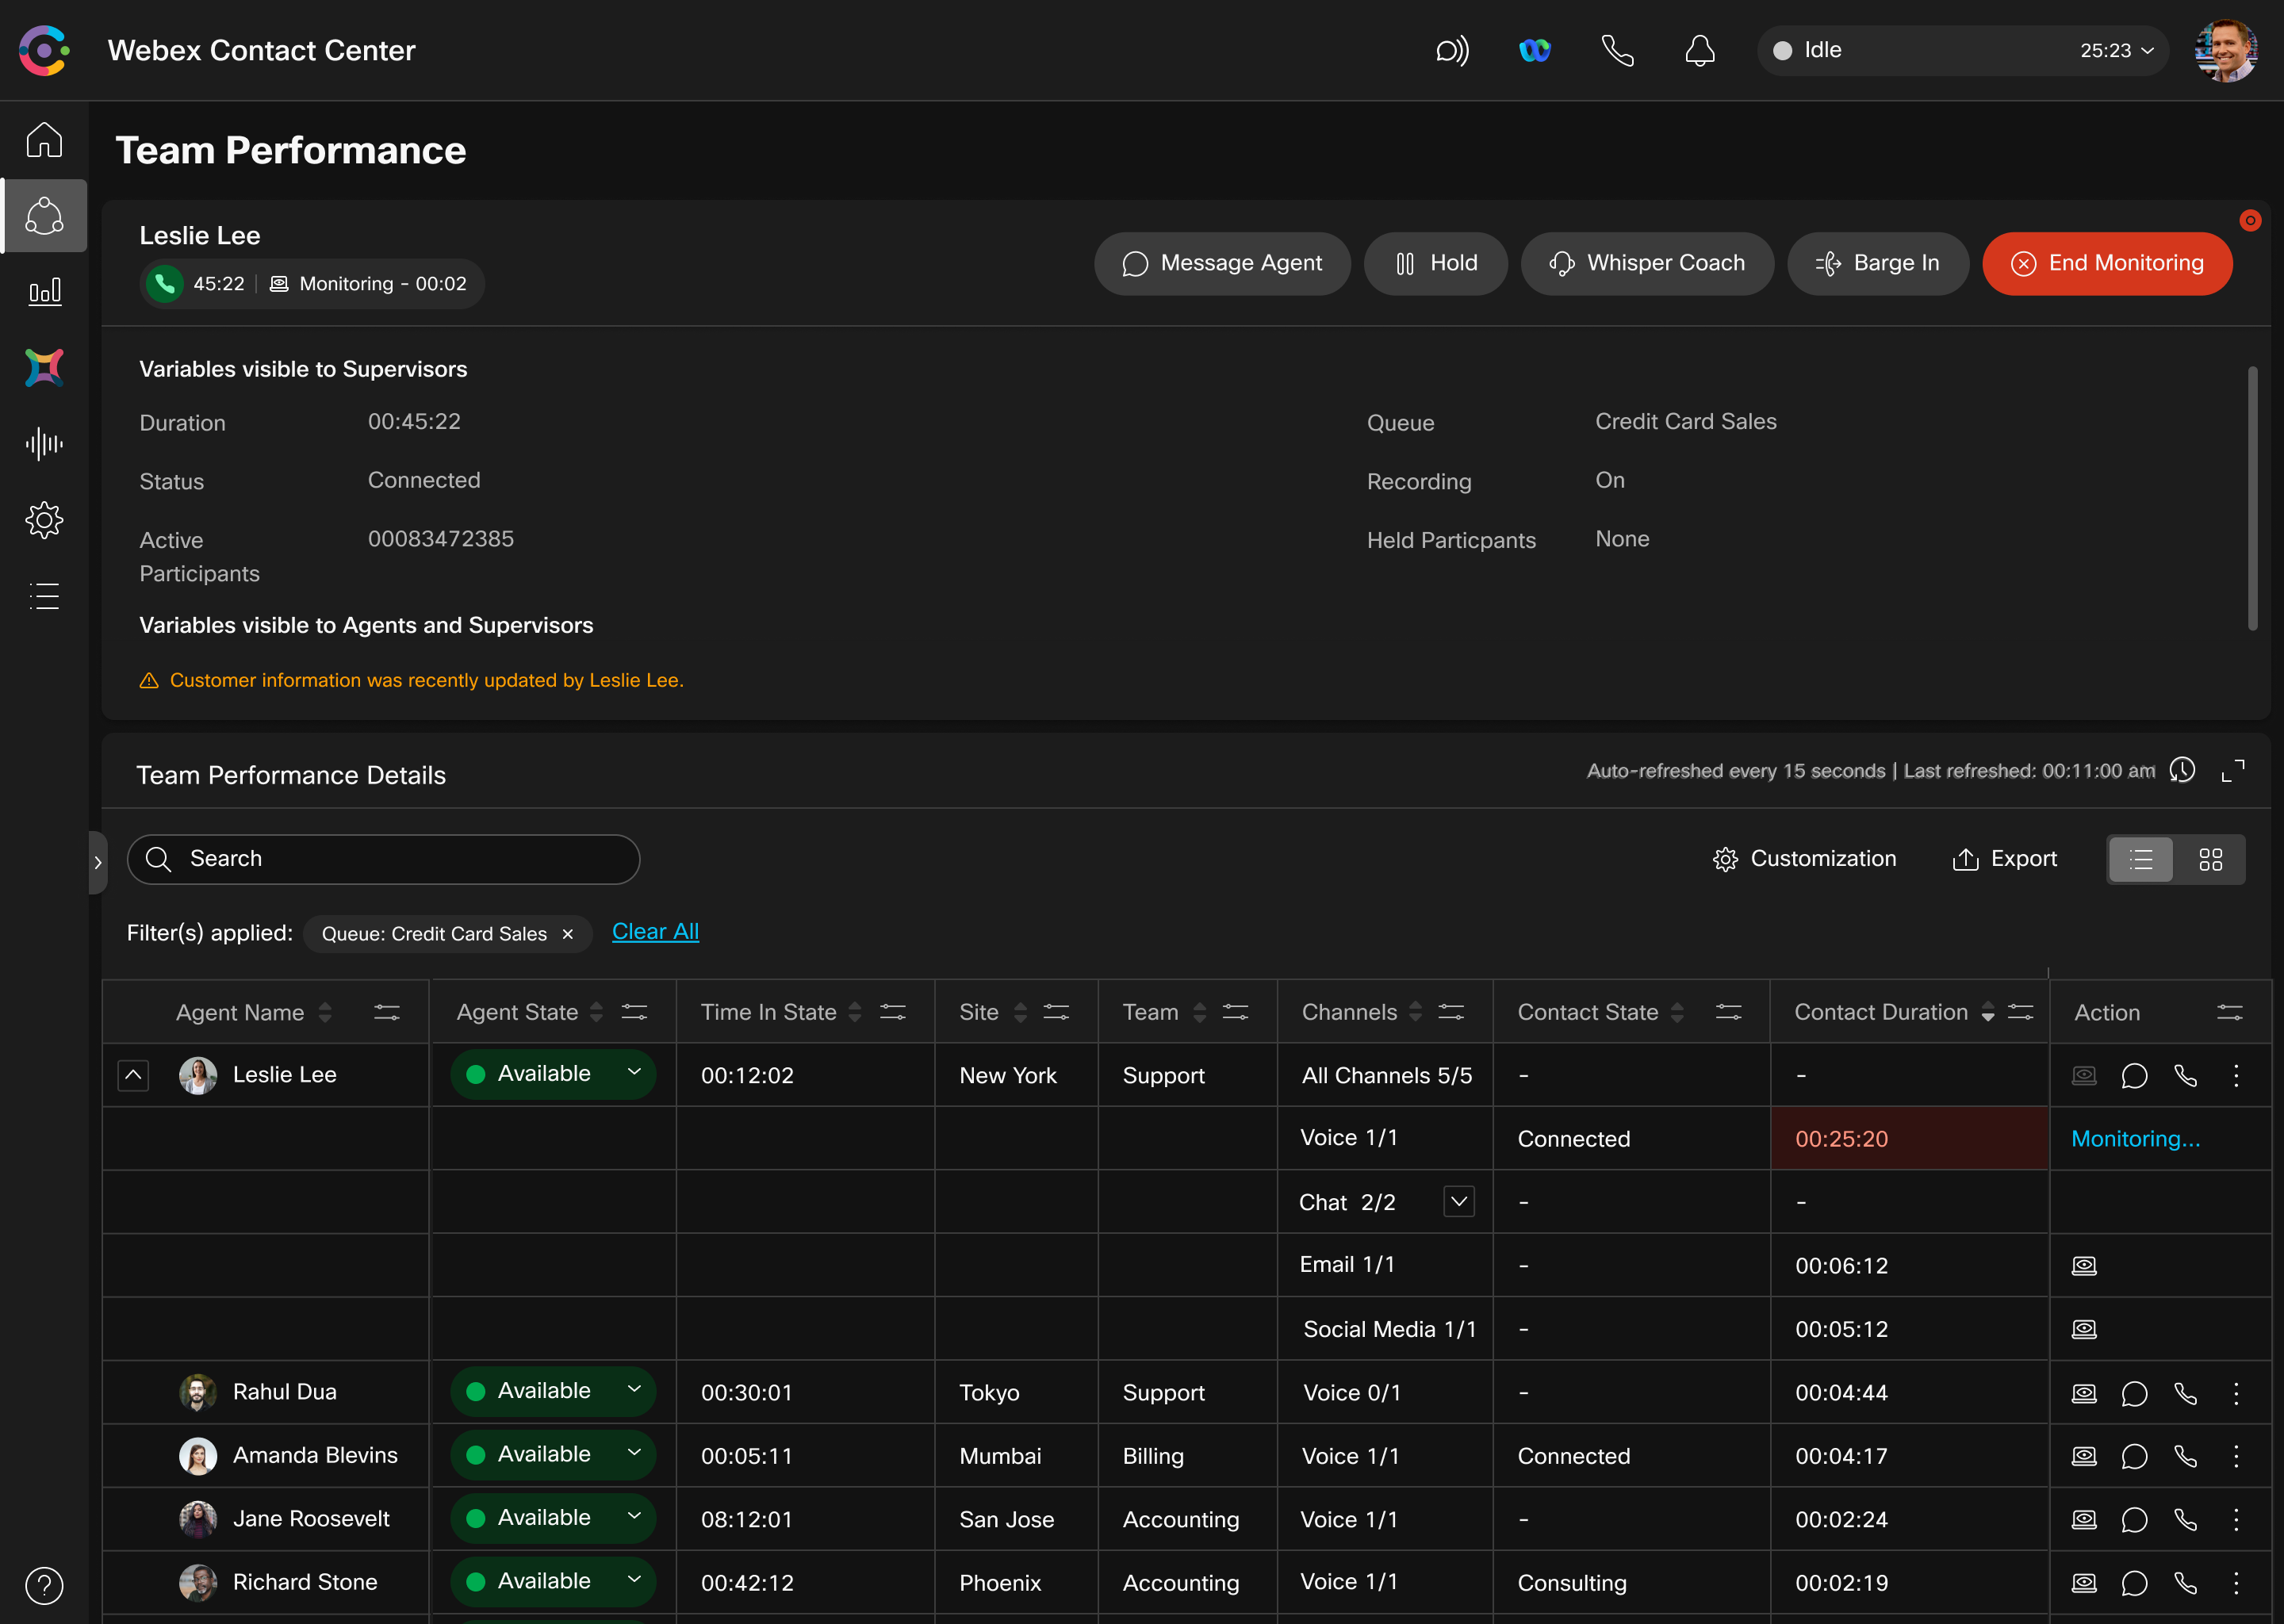
Task: Open Leslie Lee's Available state dropdown
Action: click(x=634, y=1073)
